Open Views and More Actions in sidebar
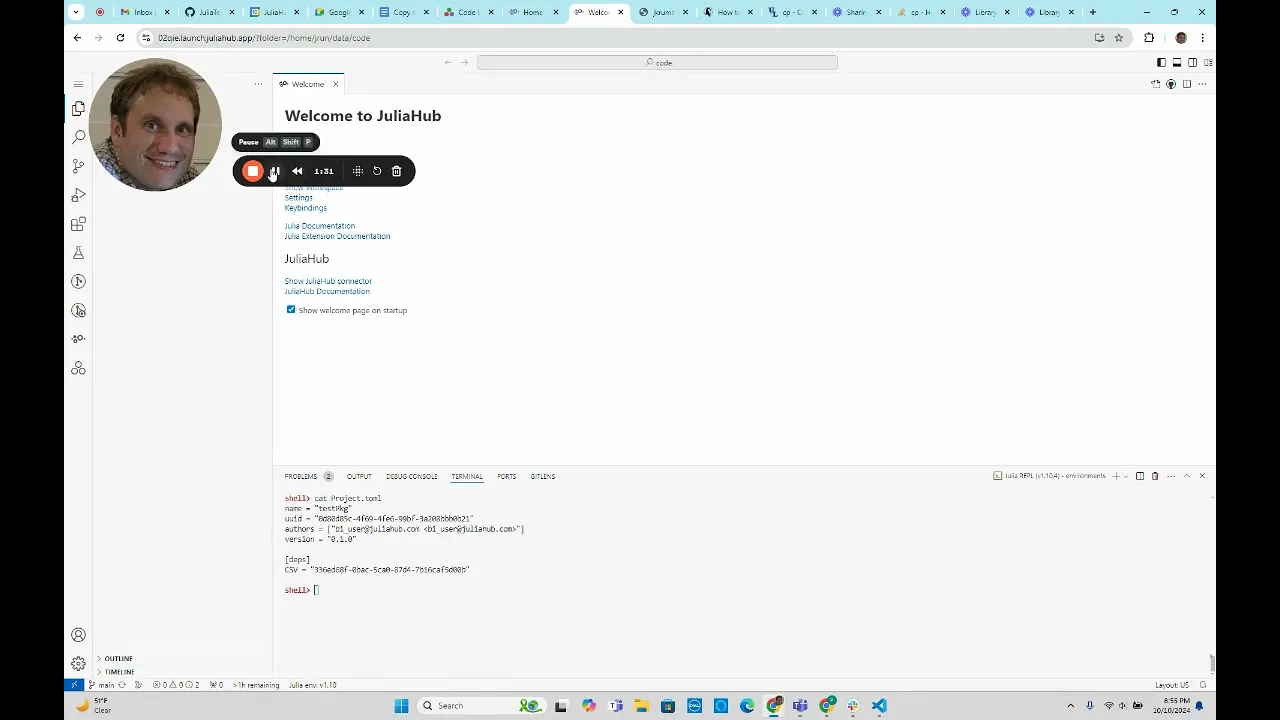Image resolution: width=1280 pixels, height=720 pixels. pyautogui.click(x=258, y=84)
